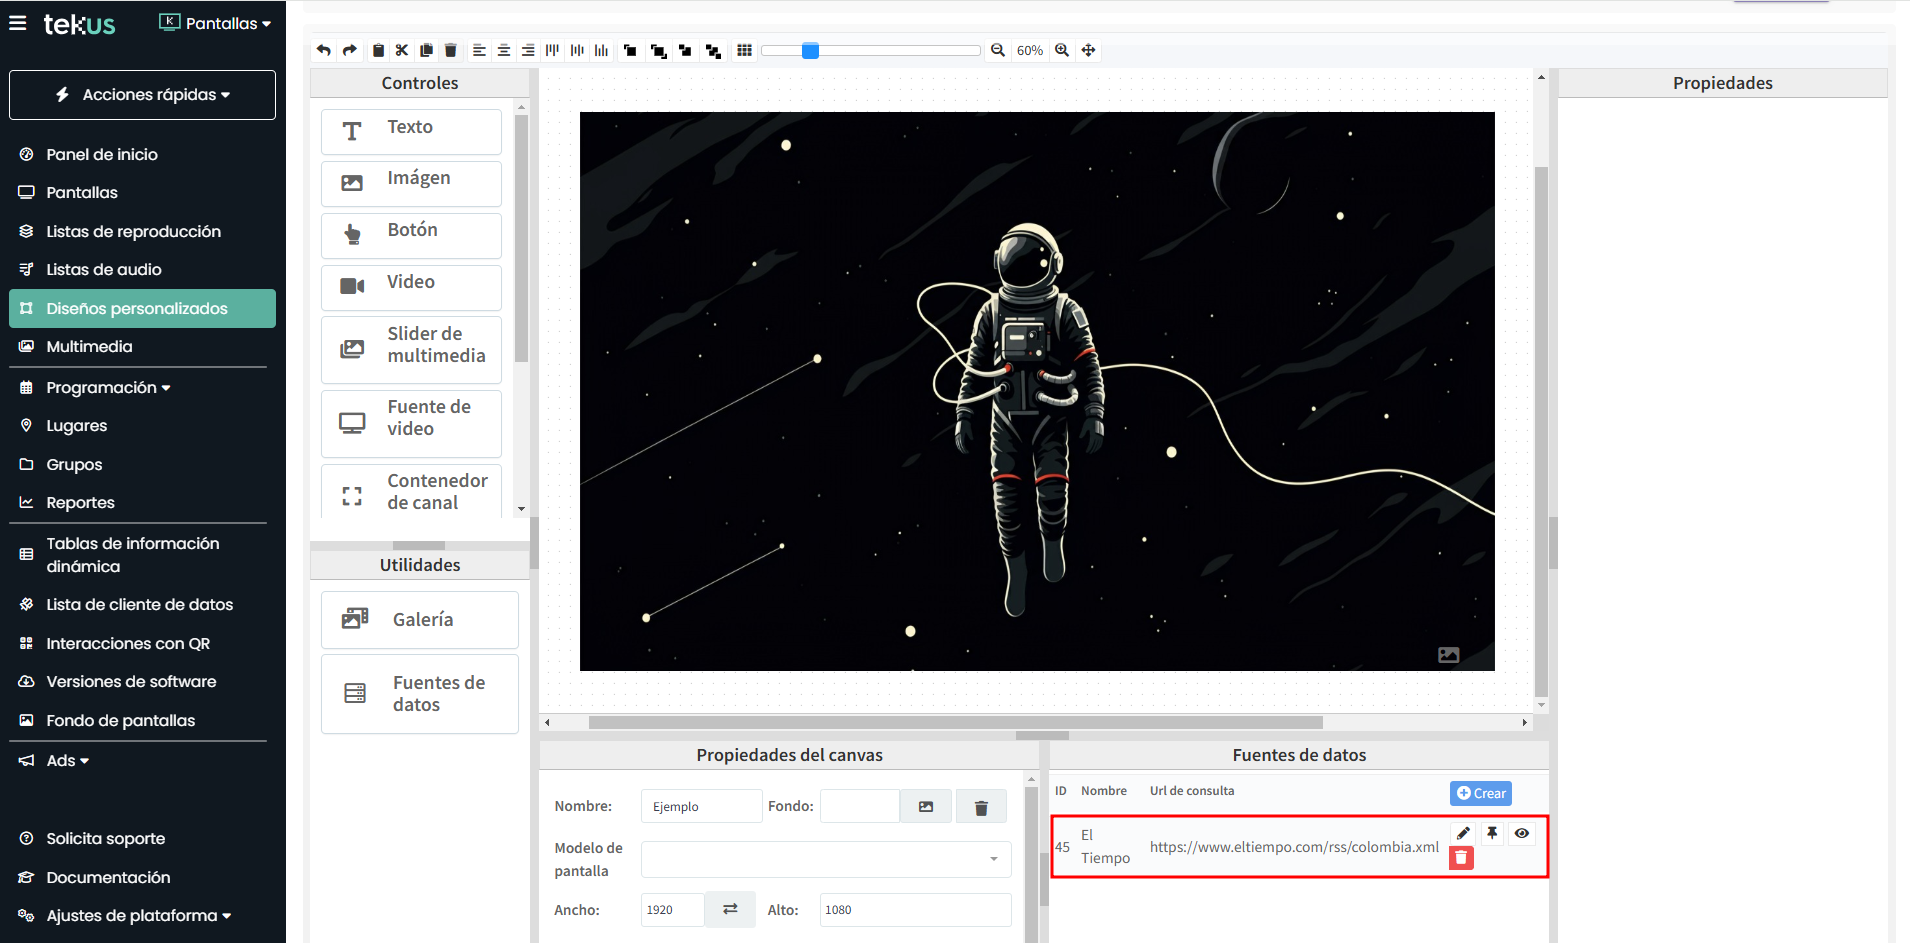Expand the Modelo de pantalla combo box
The image size is (1910, 943).
pyautogui.click(x=826, y=859)
